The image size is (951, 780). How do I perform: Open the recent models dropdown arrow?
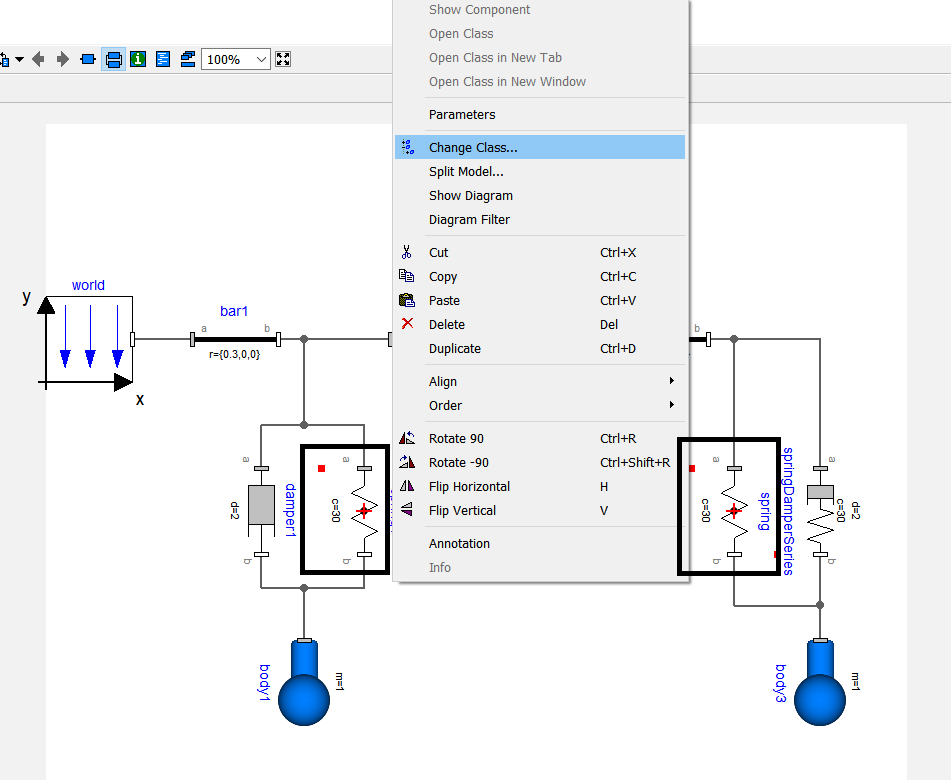pos(19,59)
